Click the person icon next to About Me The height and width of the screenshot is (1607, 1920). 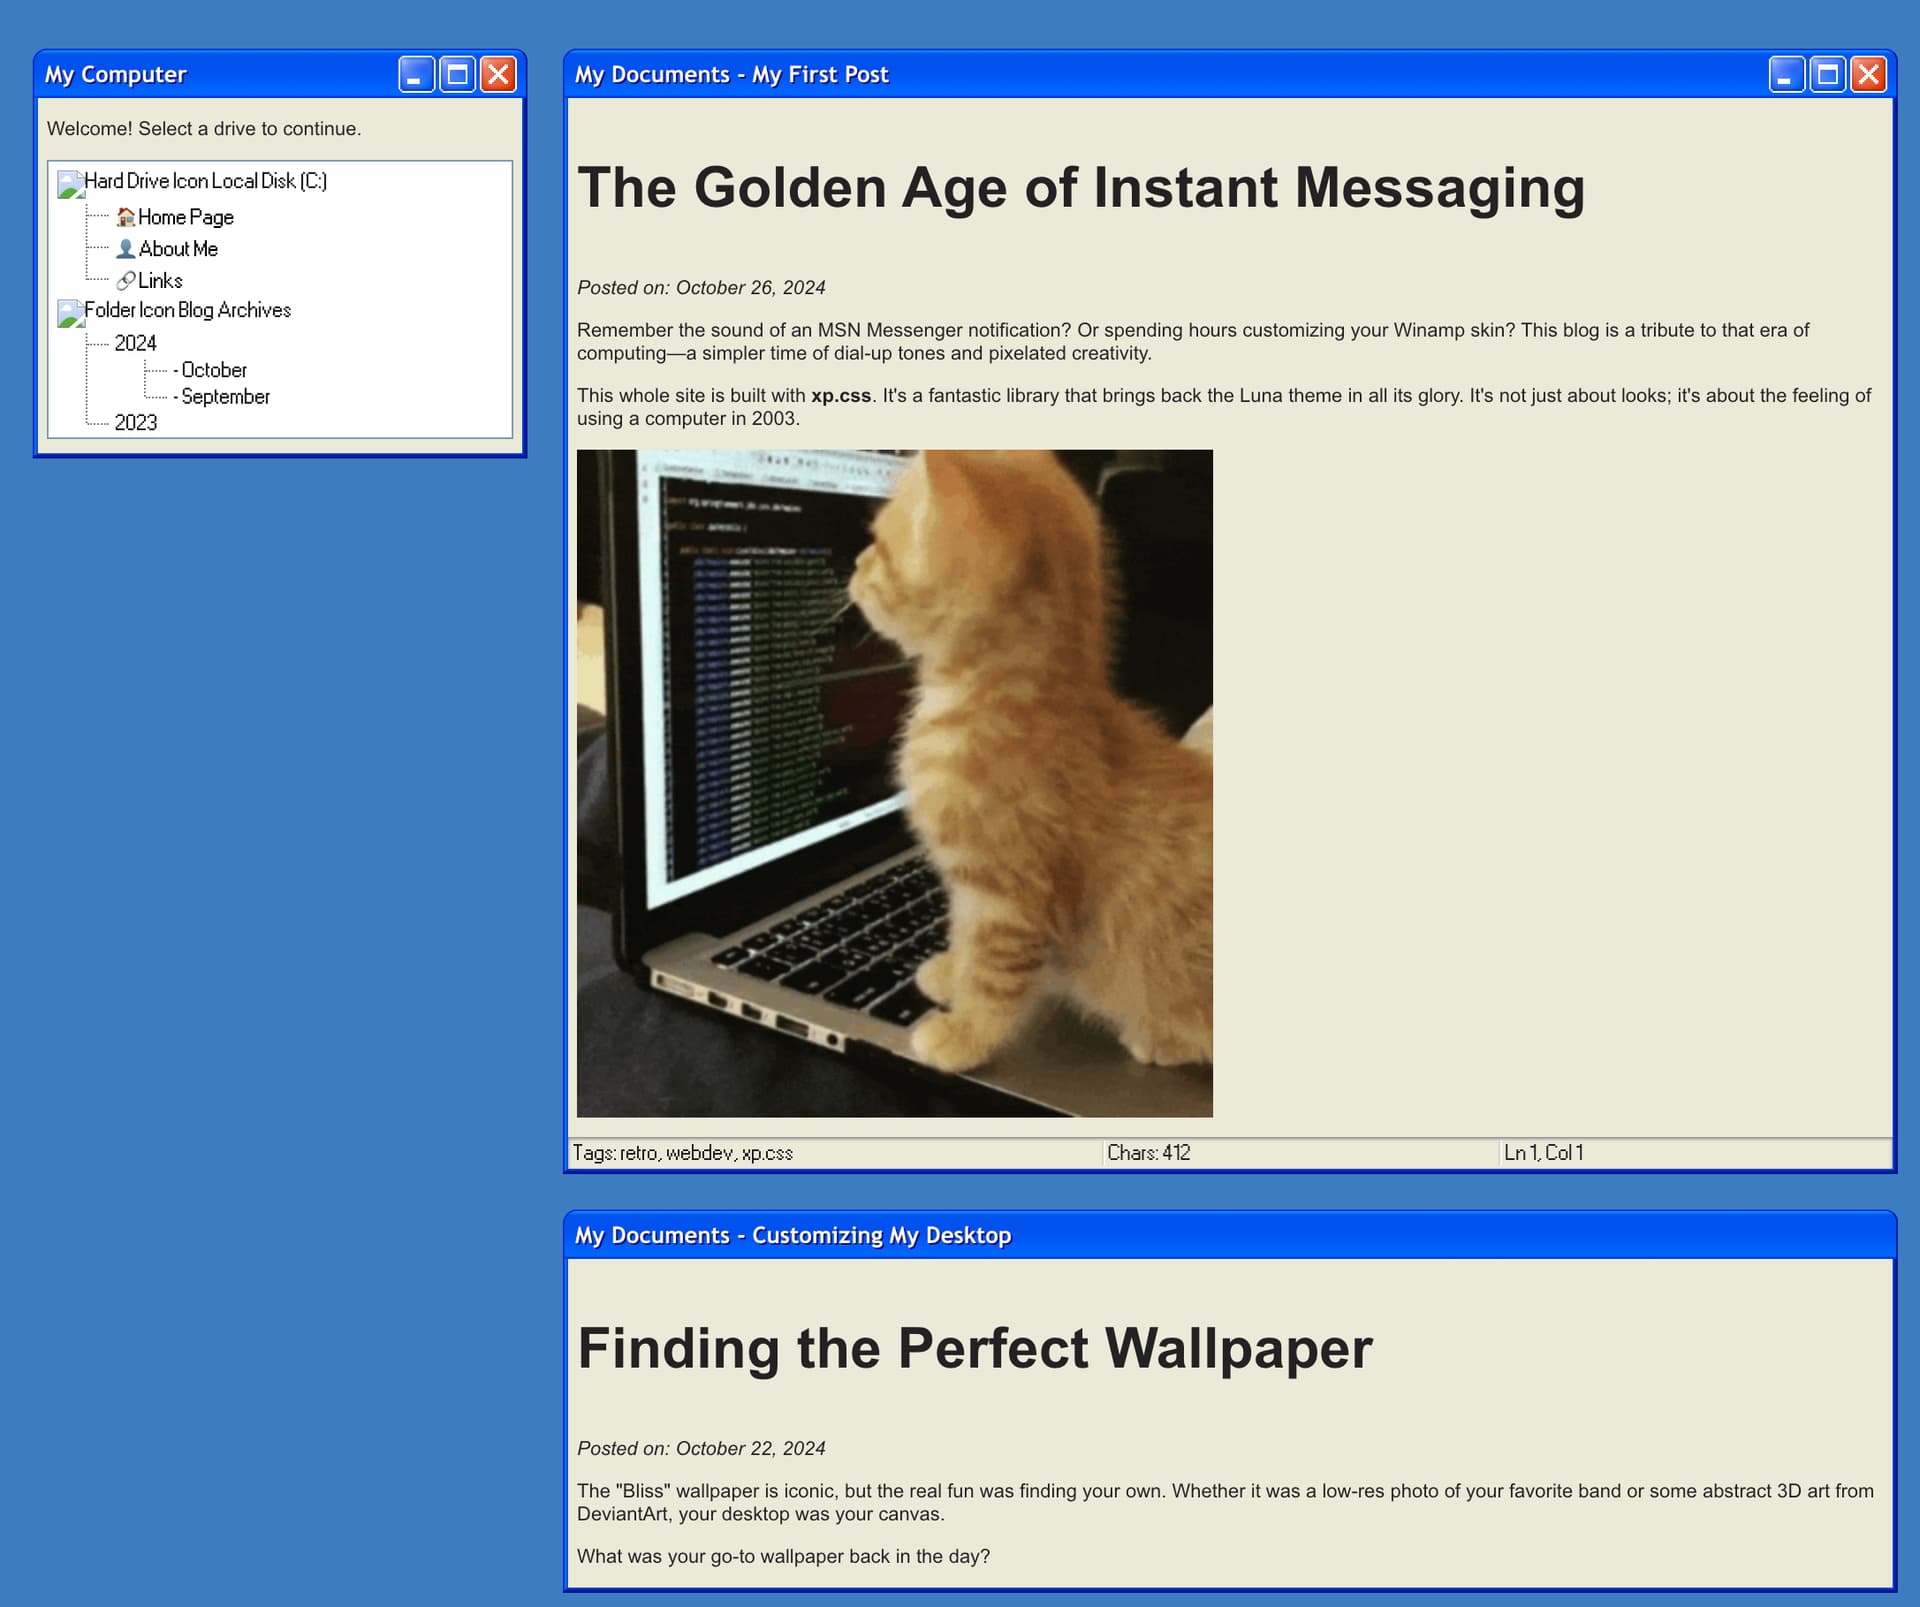[x=125, y=249]
